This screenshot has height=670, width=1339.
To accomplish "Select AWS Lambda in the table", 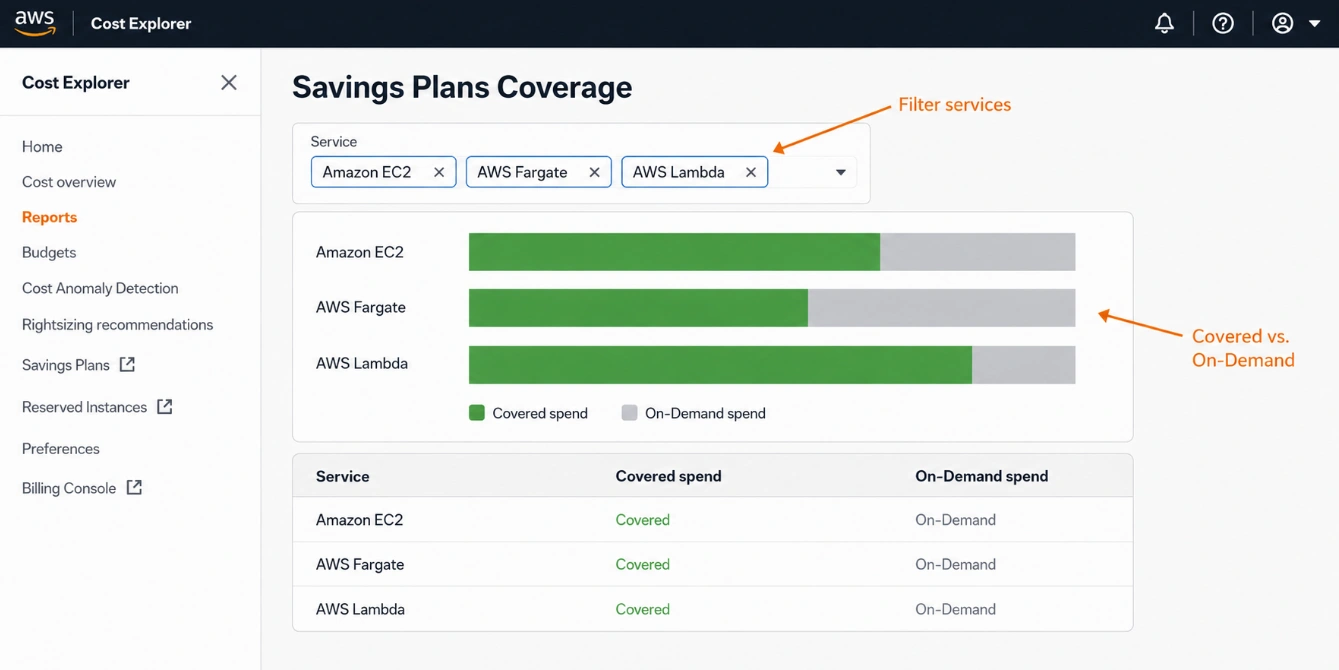I will point(360,609).
